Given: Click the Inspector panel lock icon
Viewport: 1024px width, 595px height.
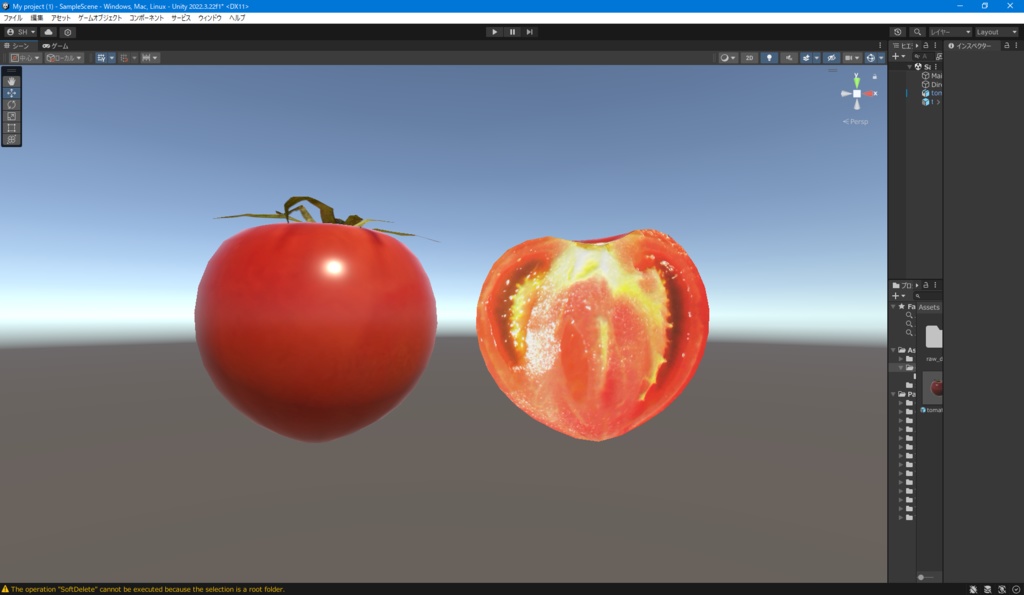Looking at the screenshot, I should click(x=1006, y=46).
